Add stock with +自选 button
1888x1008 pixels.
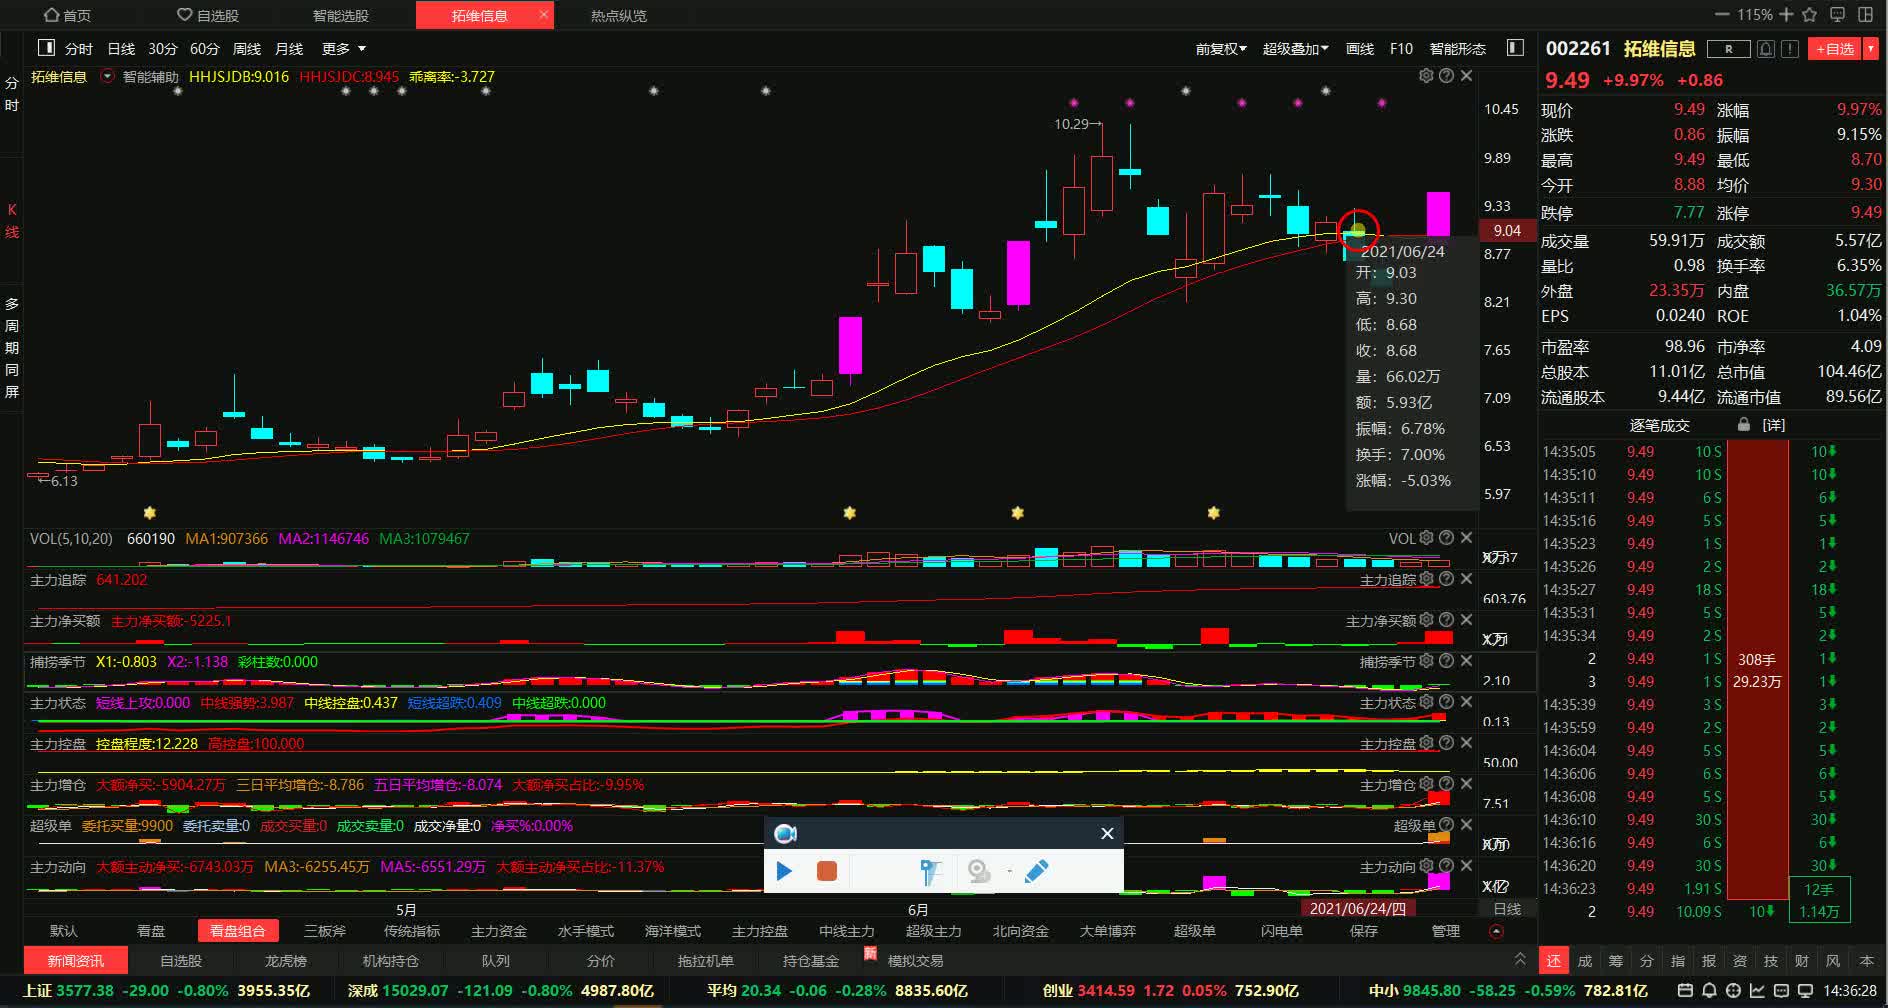(x=1835, y=48)
